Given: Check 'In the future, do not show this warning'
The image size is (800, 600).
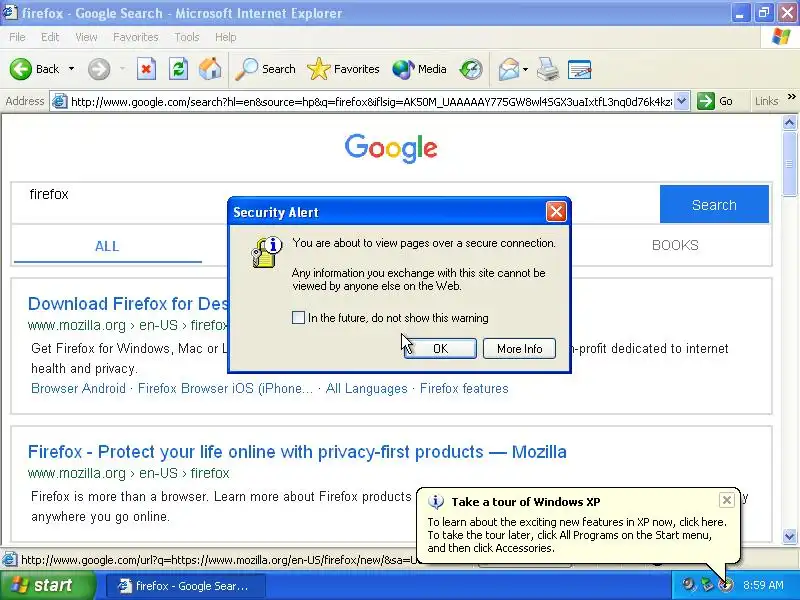Looking at the screenshot, I should [x=298, y=318].
